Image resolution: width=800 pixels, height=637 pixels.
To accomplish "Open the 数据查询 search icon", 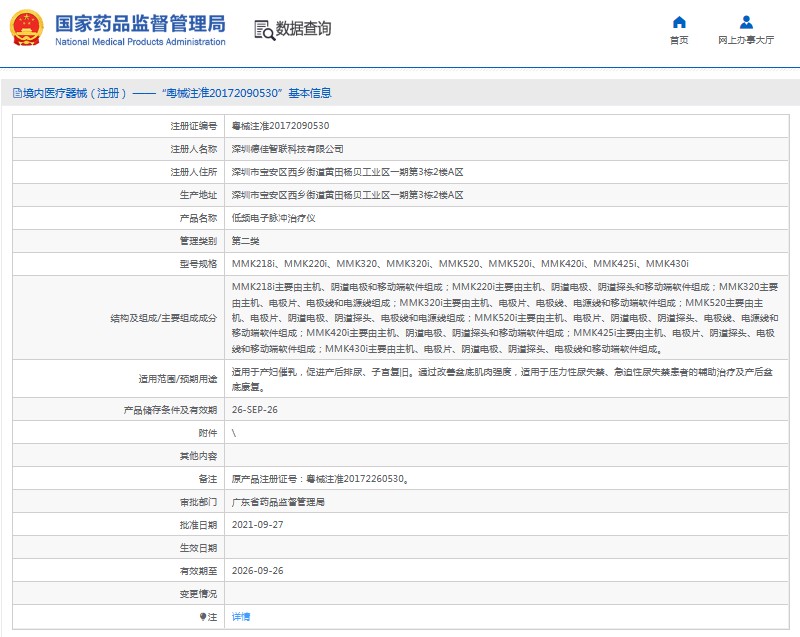I will 264,30.
